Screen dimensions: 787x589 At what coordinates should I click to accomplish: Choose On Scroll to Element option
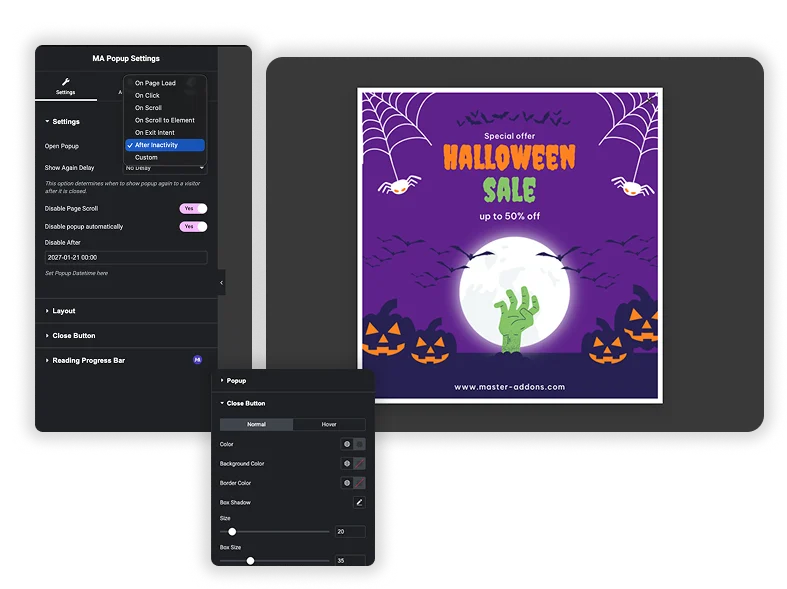click(165, 120)
